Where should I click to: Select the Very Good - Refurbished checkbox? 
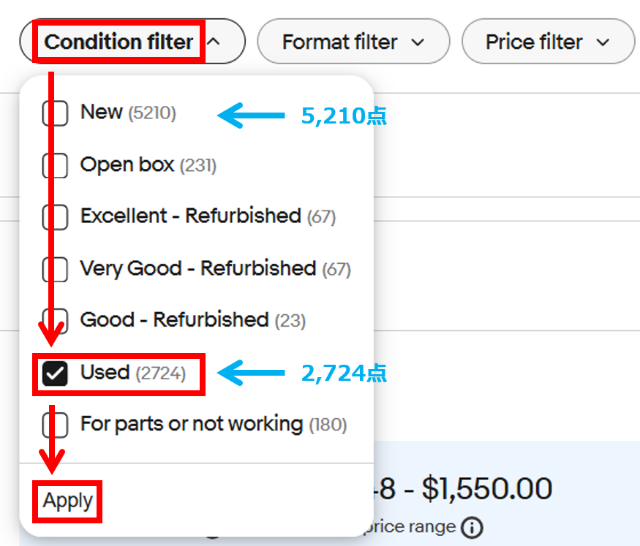click(55, 269)
